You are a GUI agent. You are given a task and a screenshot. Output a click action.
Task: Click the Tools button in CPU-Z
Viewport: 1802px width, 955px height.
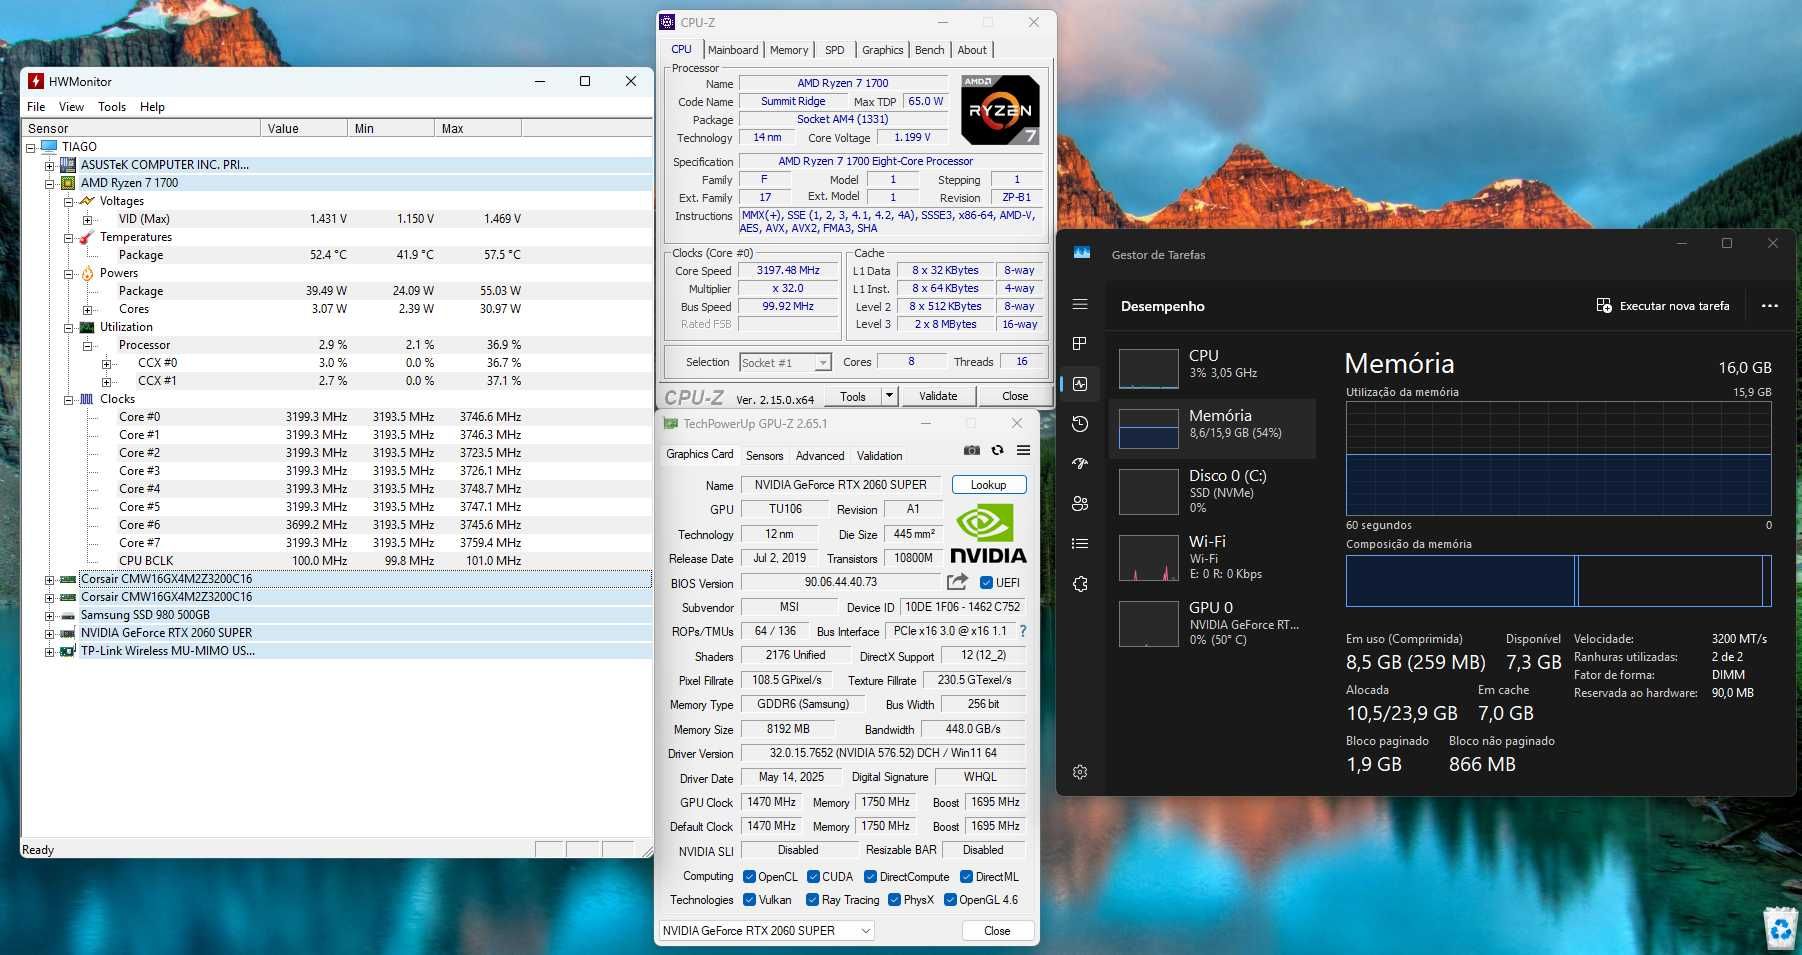(x=853, y=396)
